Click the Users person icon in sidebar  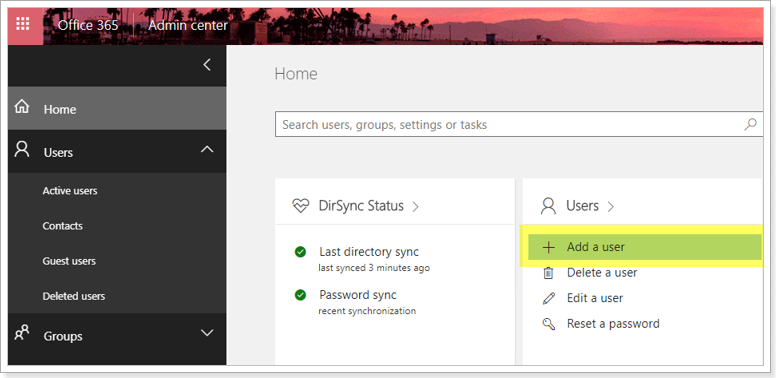[x=22, y=149]
